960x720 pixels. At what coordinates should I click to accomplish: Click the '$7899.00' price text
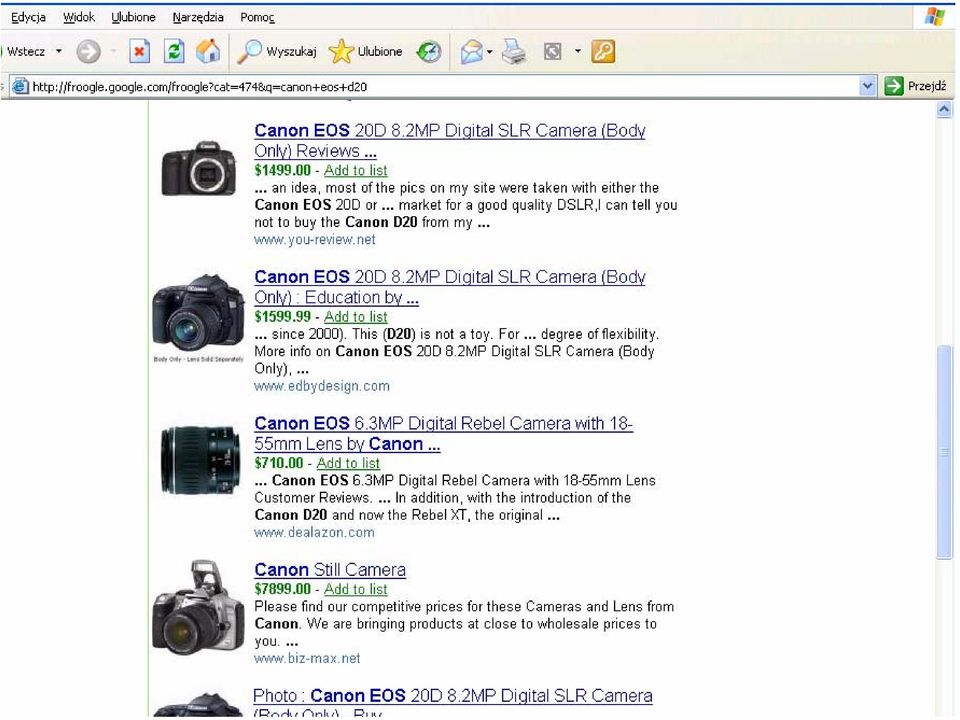click(283, 589)
